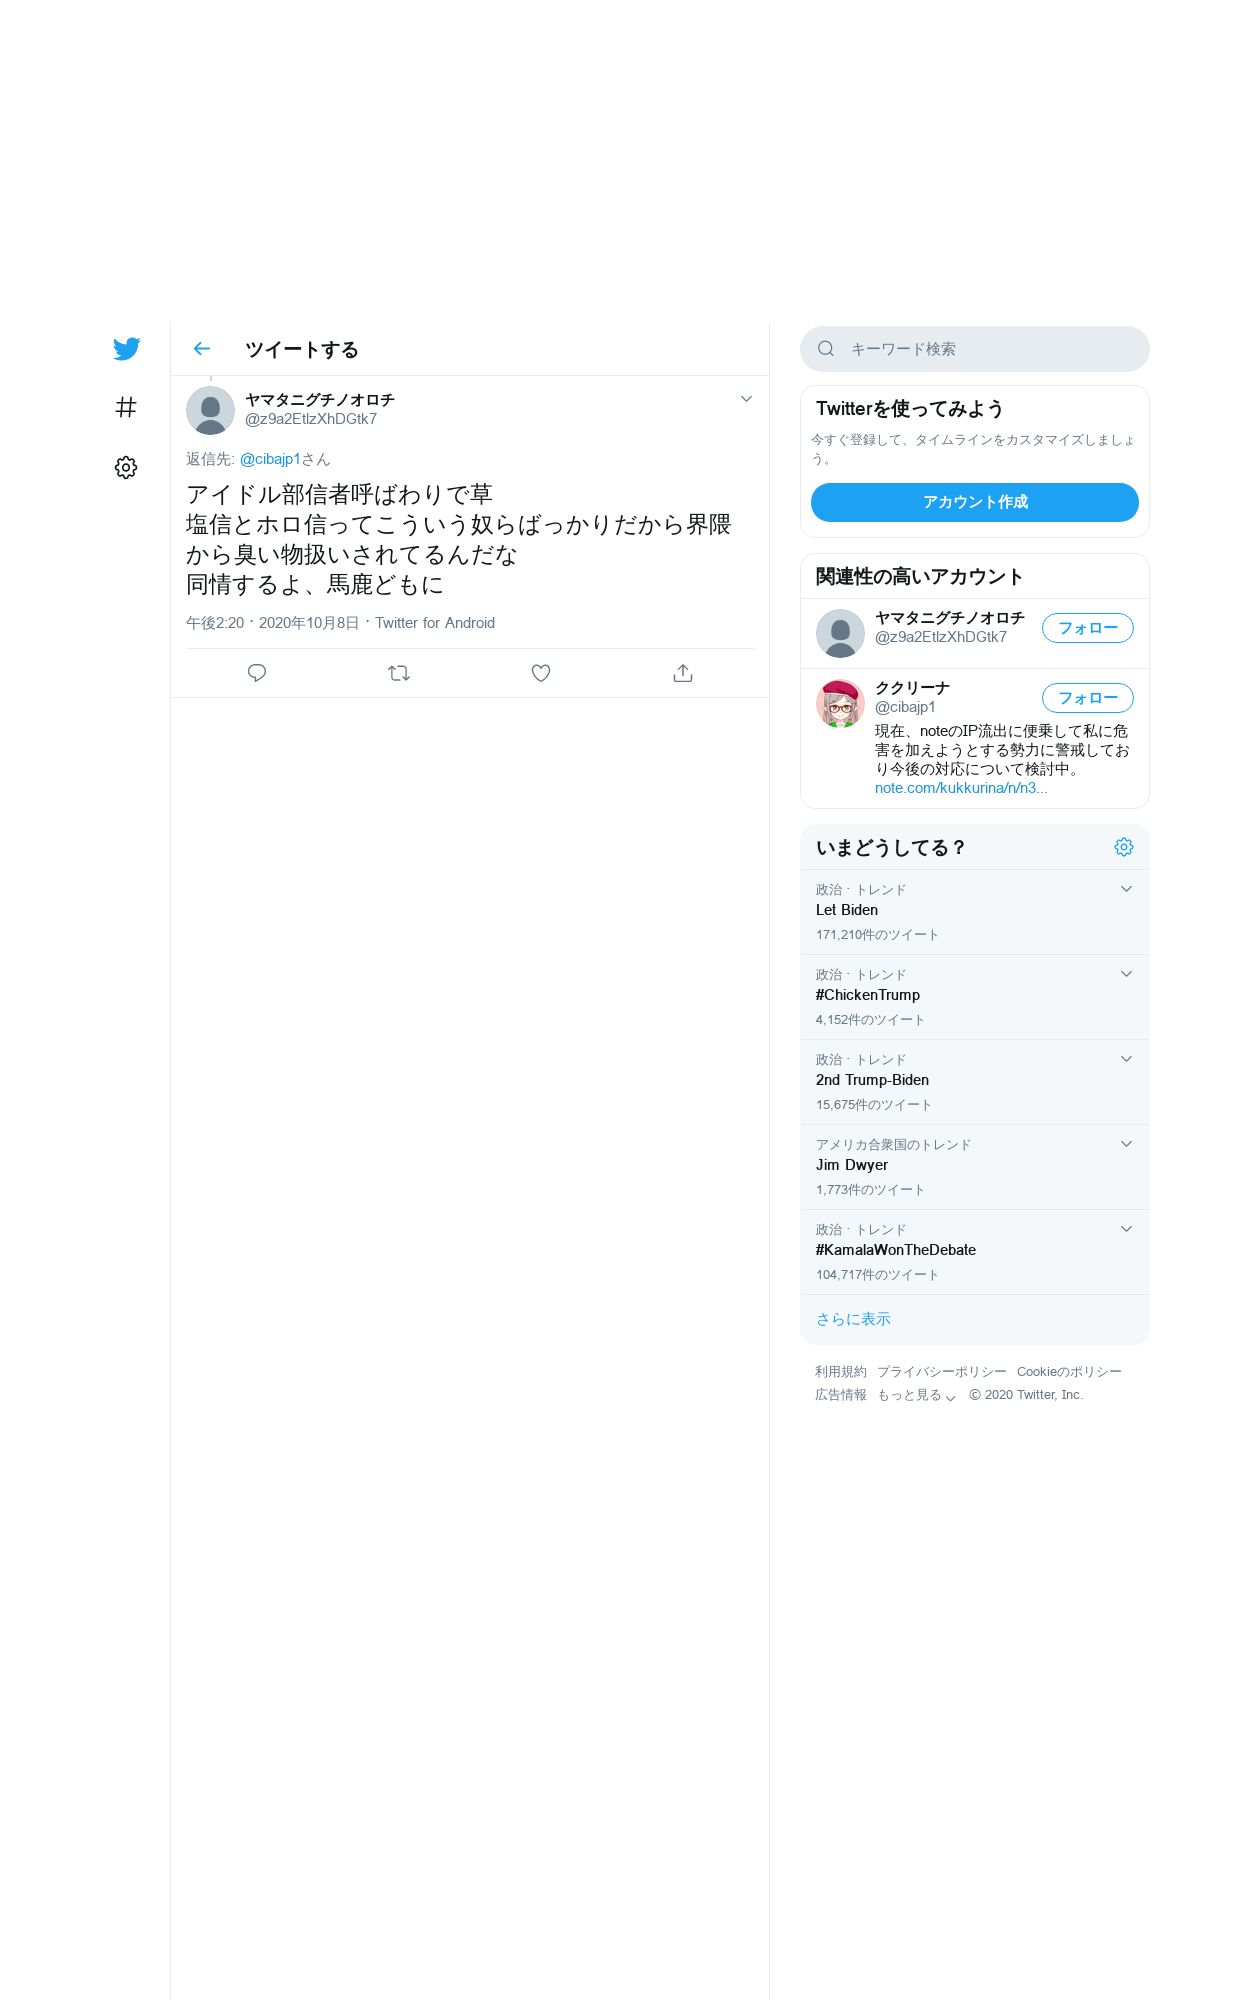Screen dimensions: 1242x2000
Task: Open the sidebar settings gear icon
Action: click(126, 467)
